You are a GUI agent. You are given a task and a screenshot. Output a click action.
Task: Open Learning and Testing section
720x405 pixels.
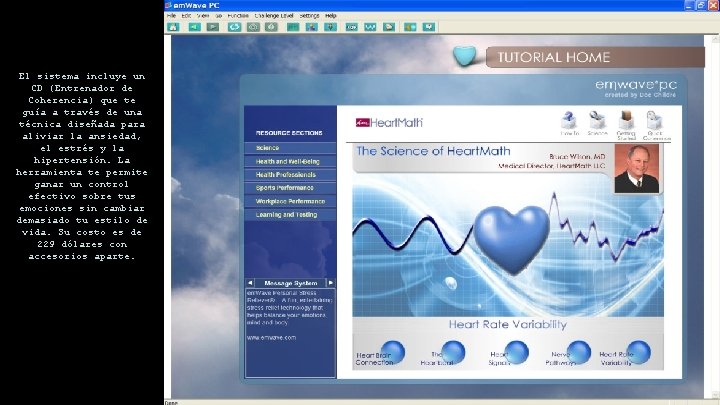click(x=290, y=214)
